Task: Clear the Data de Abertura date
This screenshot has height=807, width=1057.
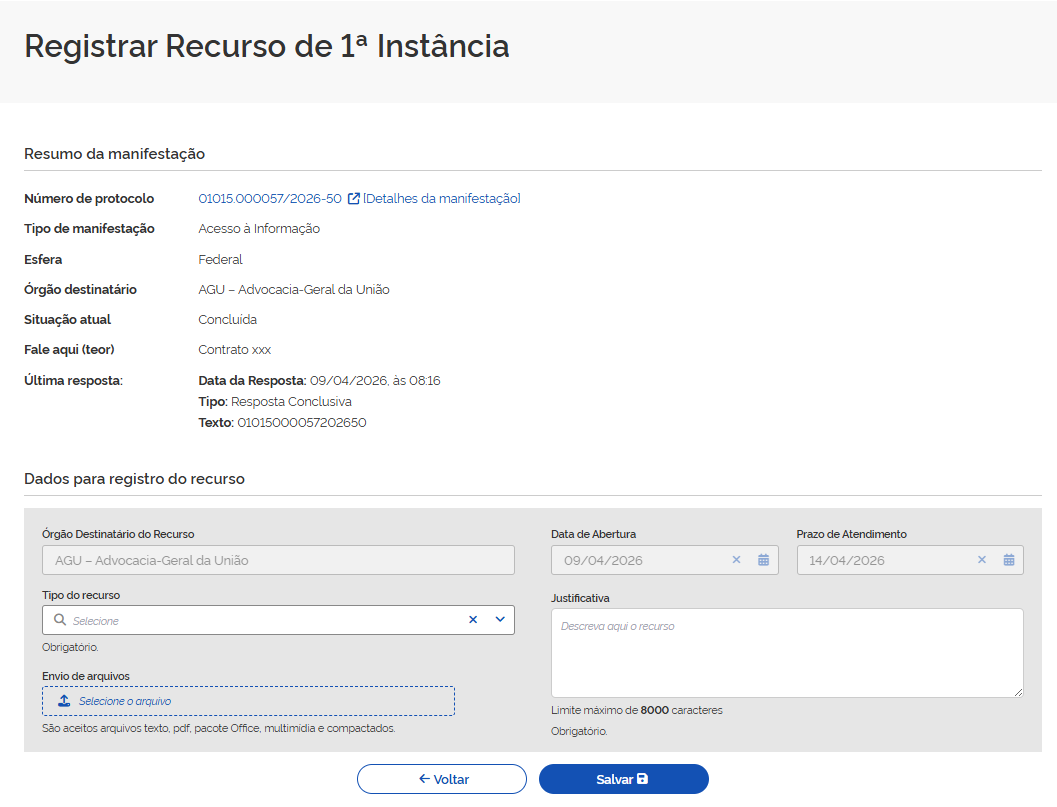Action: (x=736, y=560)
